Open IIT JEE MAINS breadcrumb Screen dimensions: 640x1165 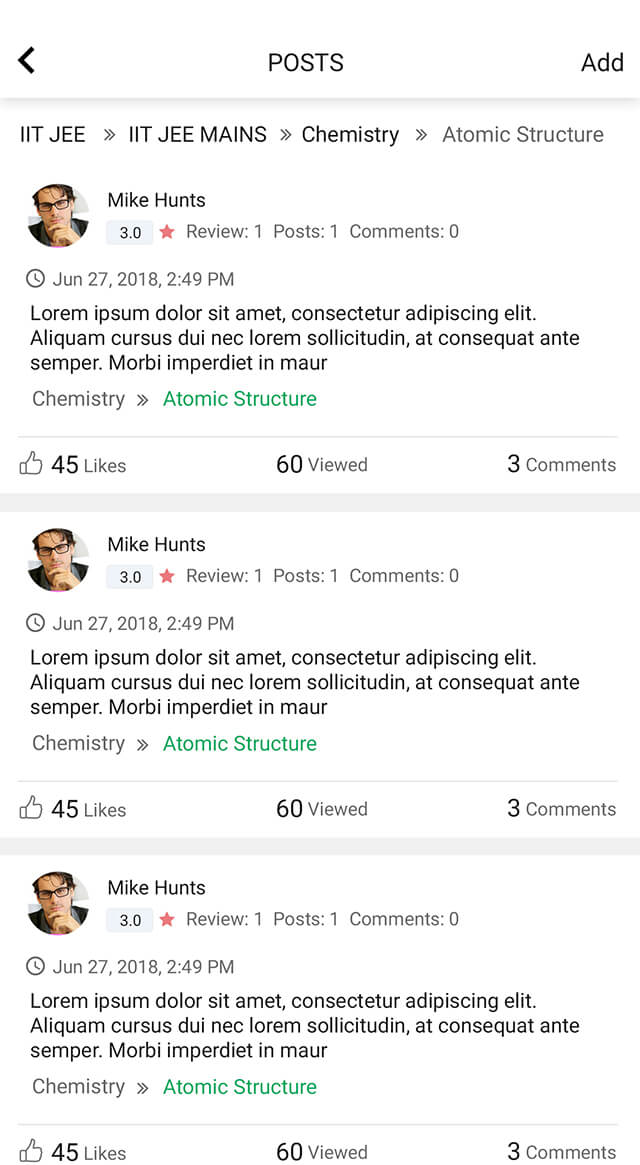[198, 134]
